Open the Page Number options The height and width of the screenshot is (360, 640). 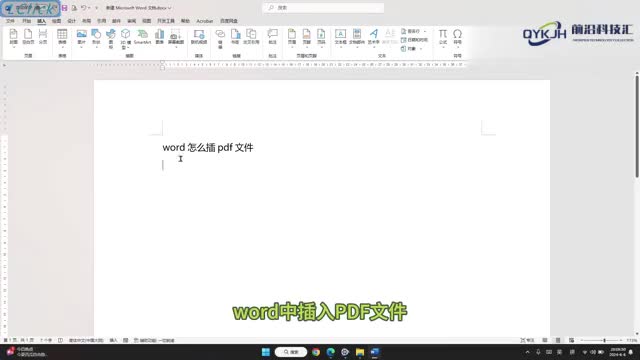[x=321, y=37]
